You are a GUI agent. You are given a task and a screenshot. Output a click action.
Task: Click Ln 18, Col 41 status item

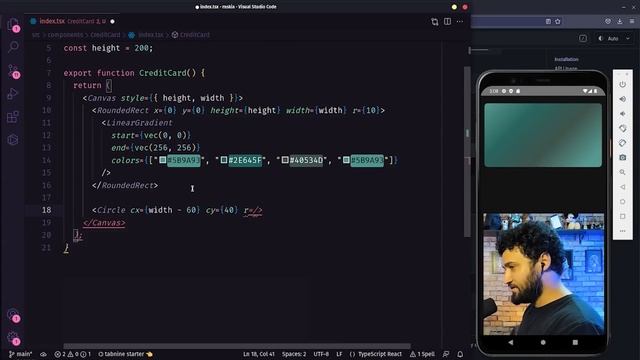click(x=259, y=354)
